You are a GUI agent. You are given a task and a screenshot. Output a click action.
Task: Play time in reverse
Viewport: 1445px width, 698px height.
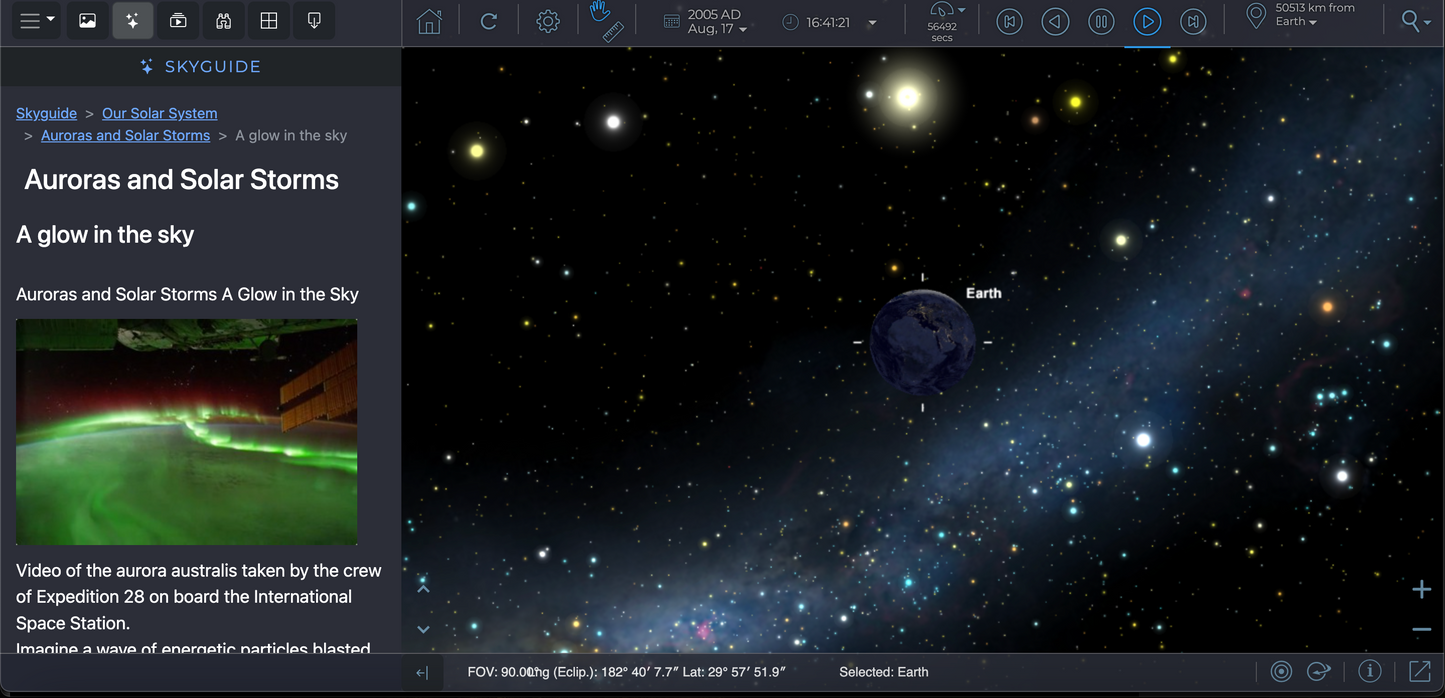(1055, 22)
